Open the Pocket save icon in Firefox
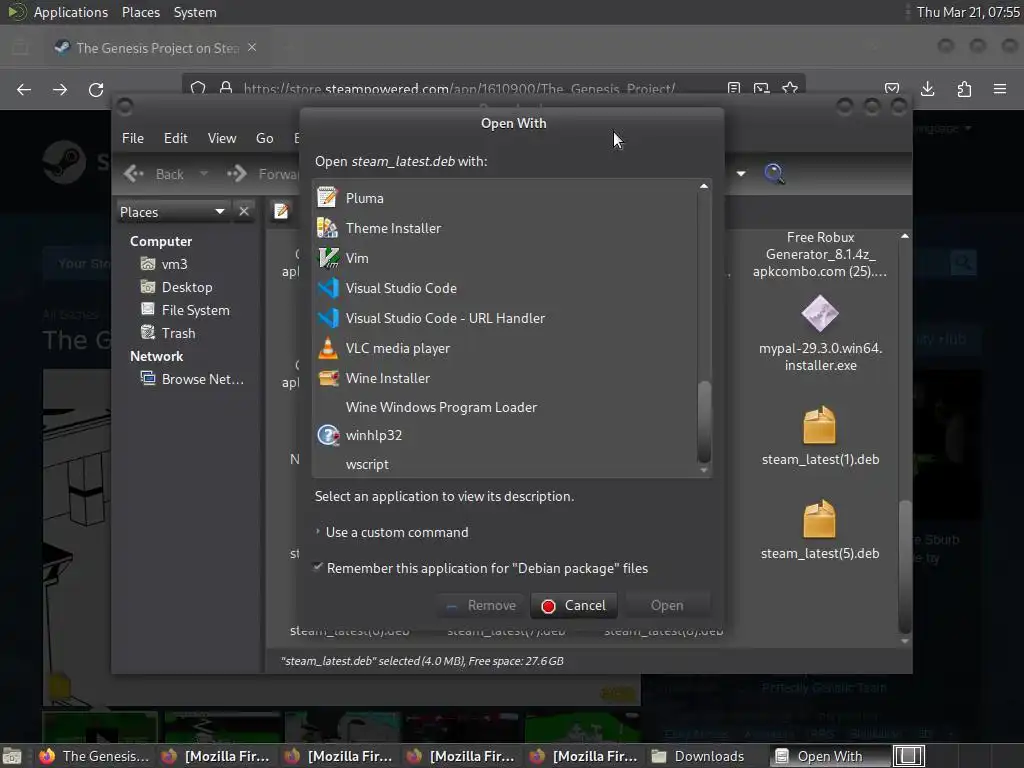Image resolution: width=1024 pixels, height=768 pixels. pos(892,89)
